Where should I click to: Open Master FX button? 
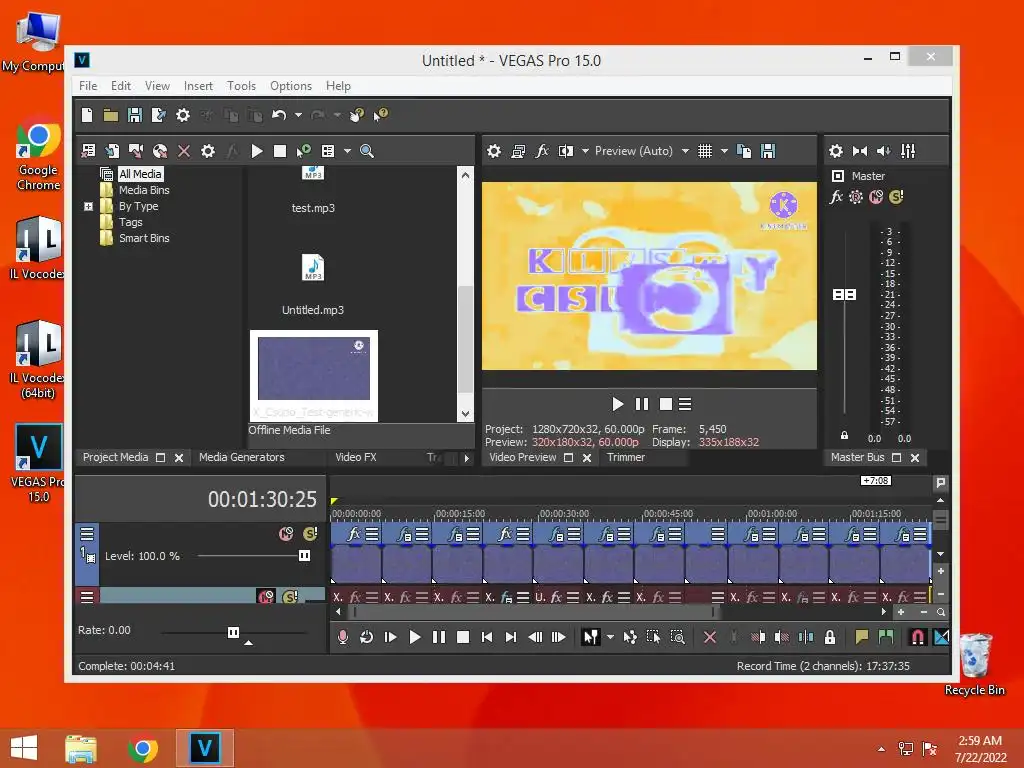pyautogui.click(x=836, y=197)
